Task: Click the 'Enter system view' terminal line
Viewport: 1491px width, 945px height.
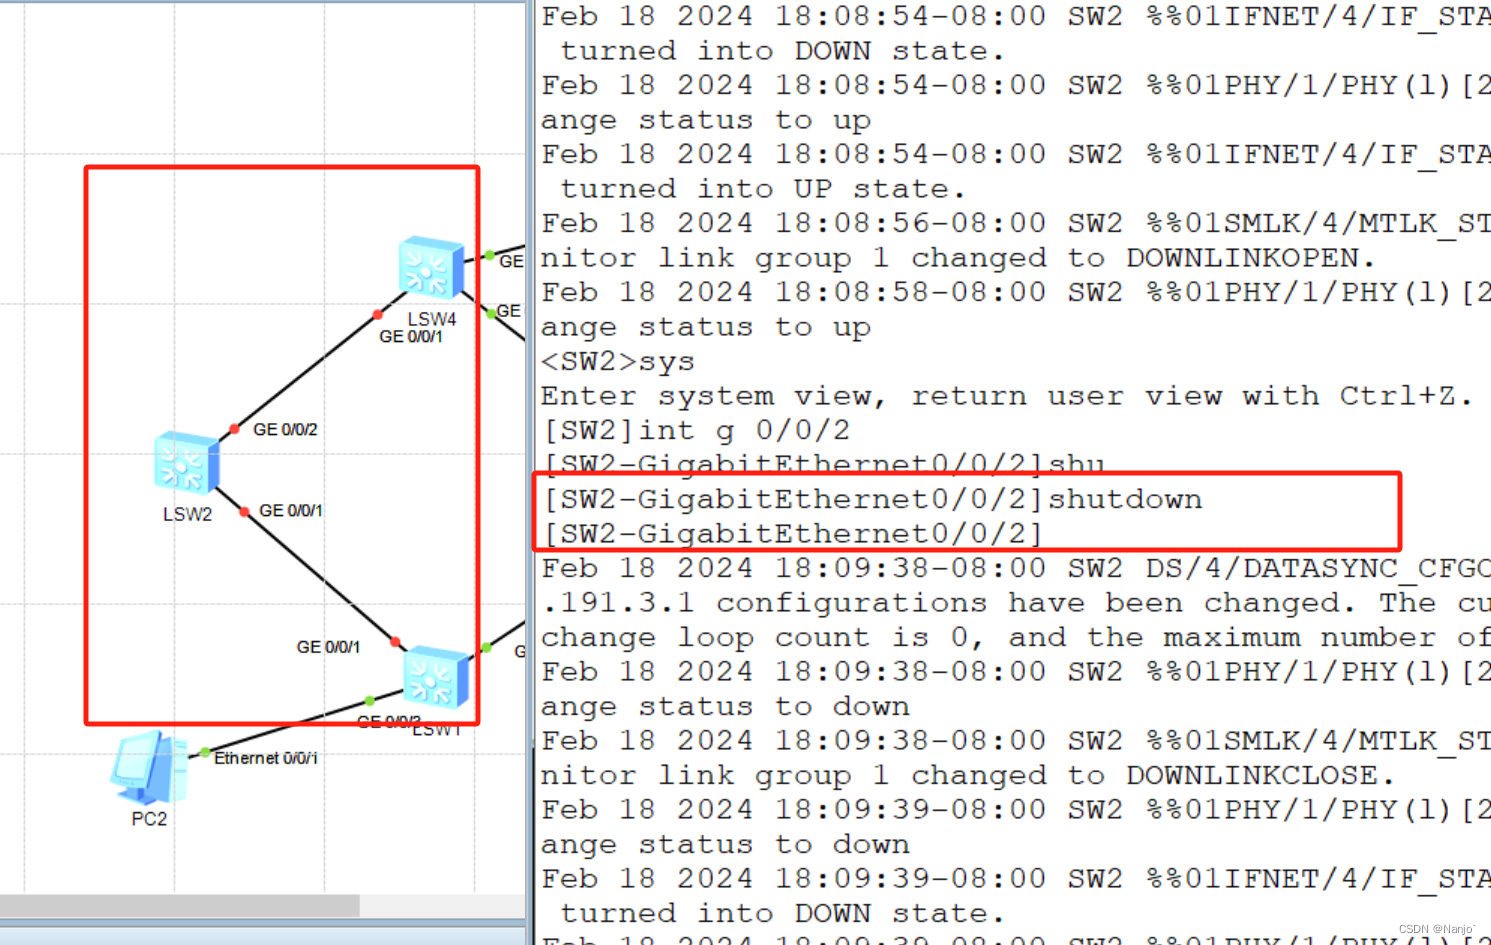Action: [1007, 396]
